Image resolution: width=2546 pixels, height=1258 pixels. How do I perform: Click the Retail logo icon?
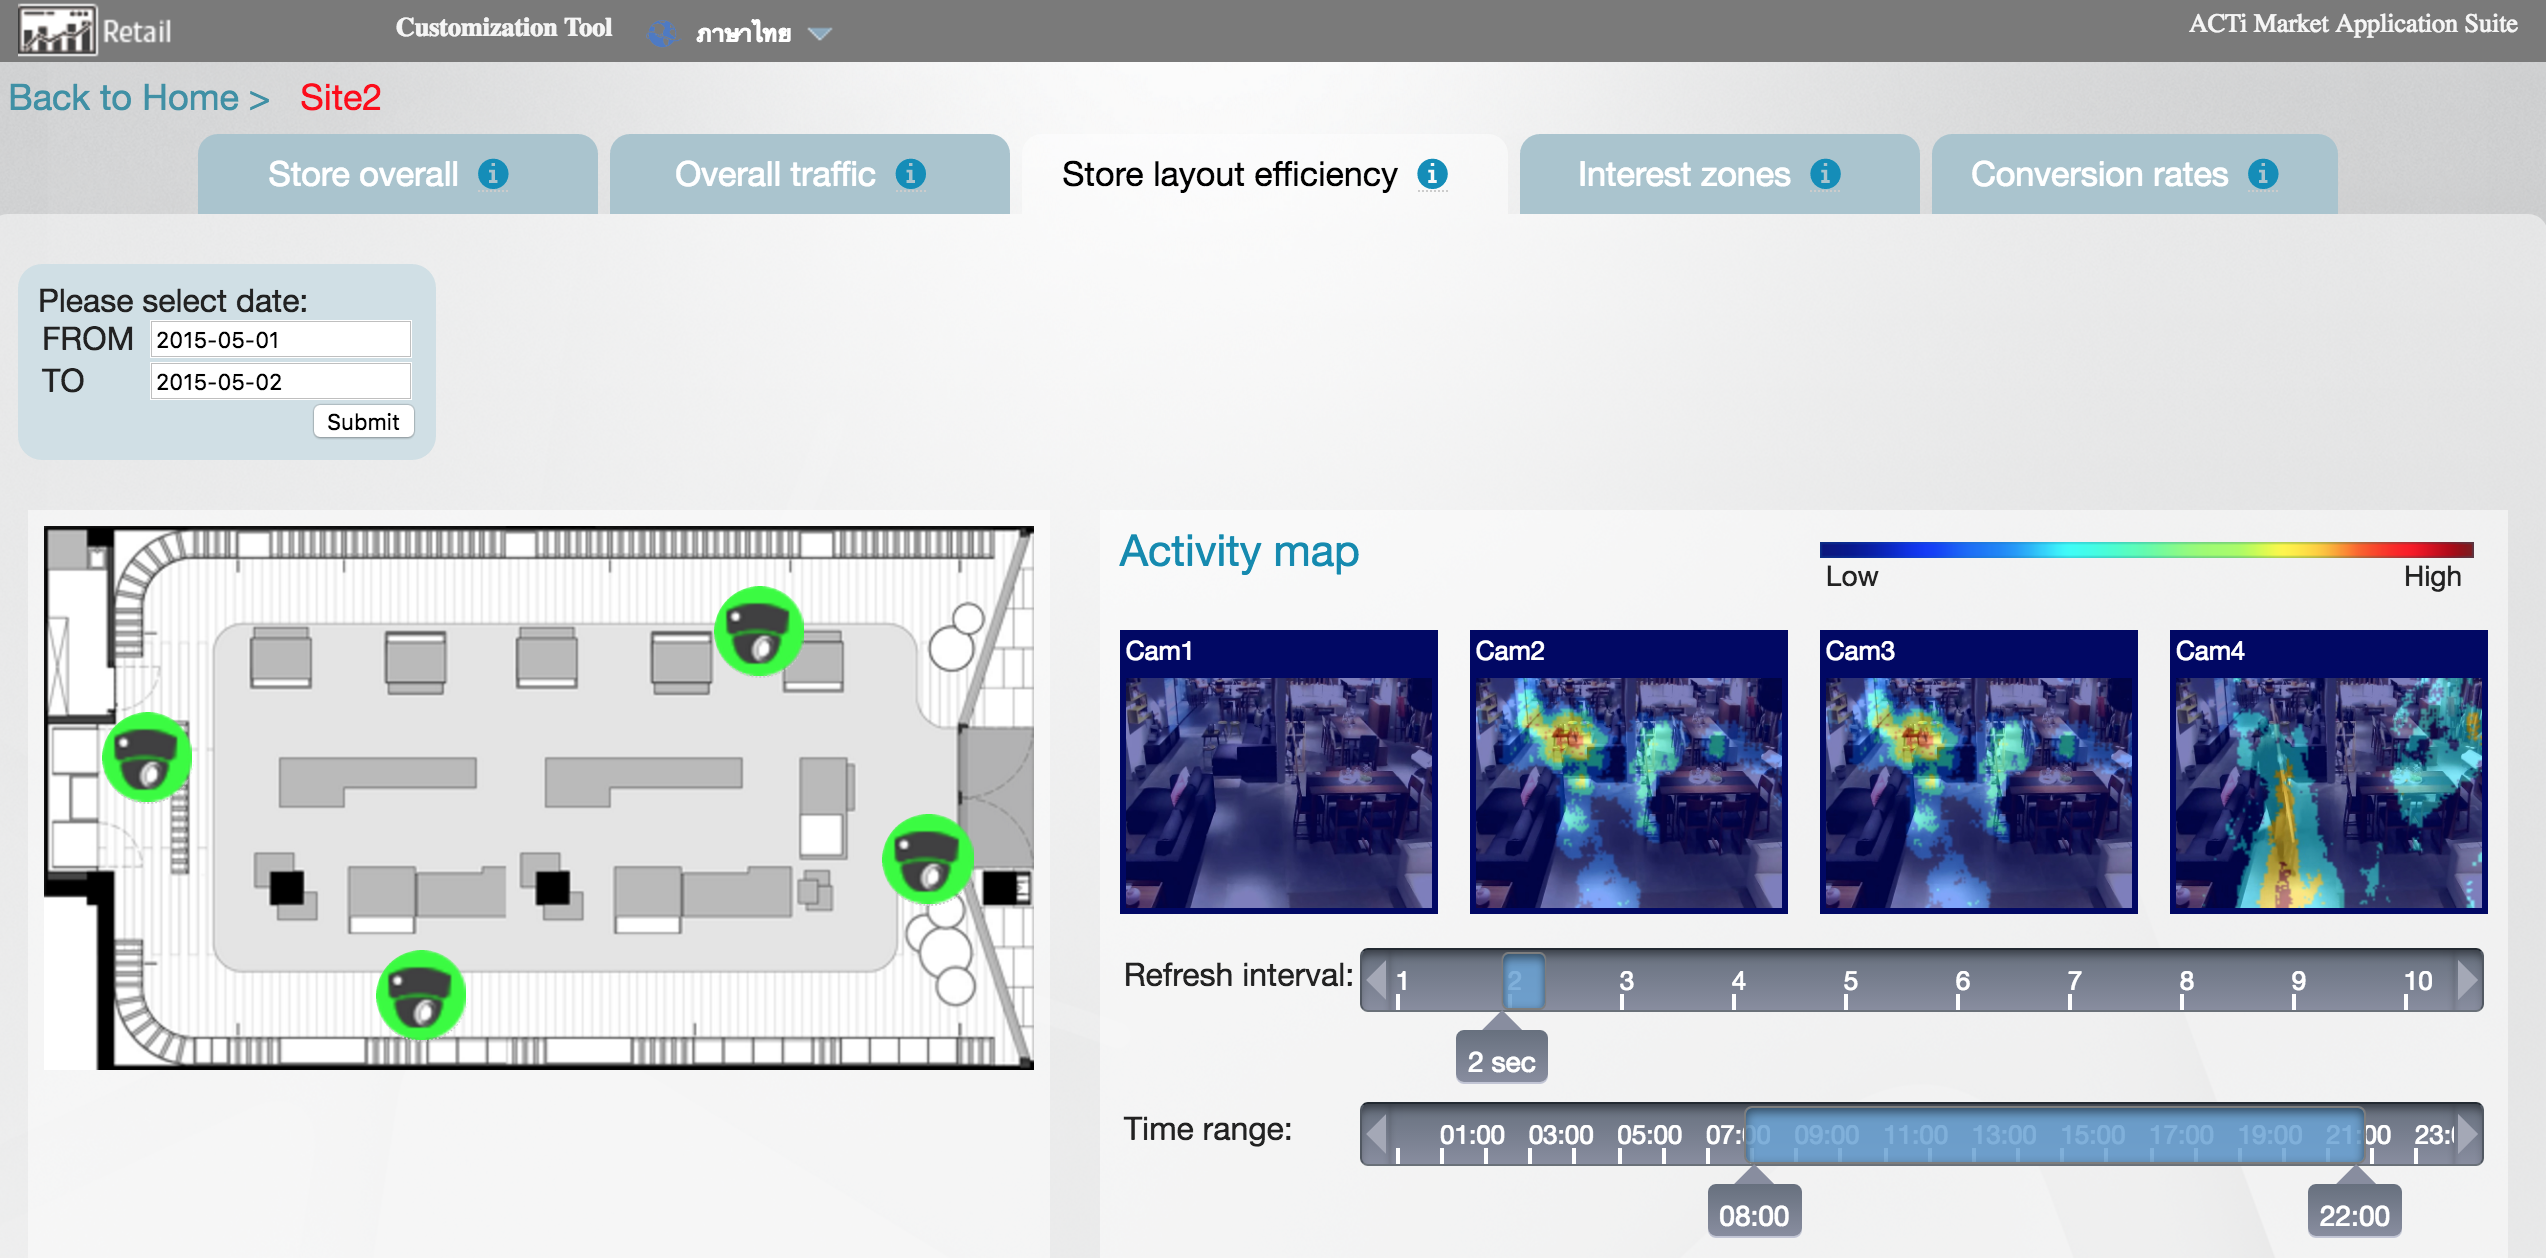click(x=58, y=30)
